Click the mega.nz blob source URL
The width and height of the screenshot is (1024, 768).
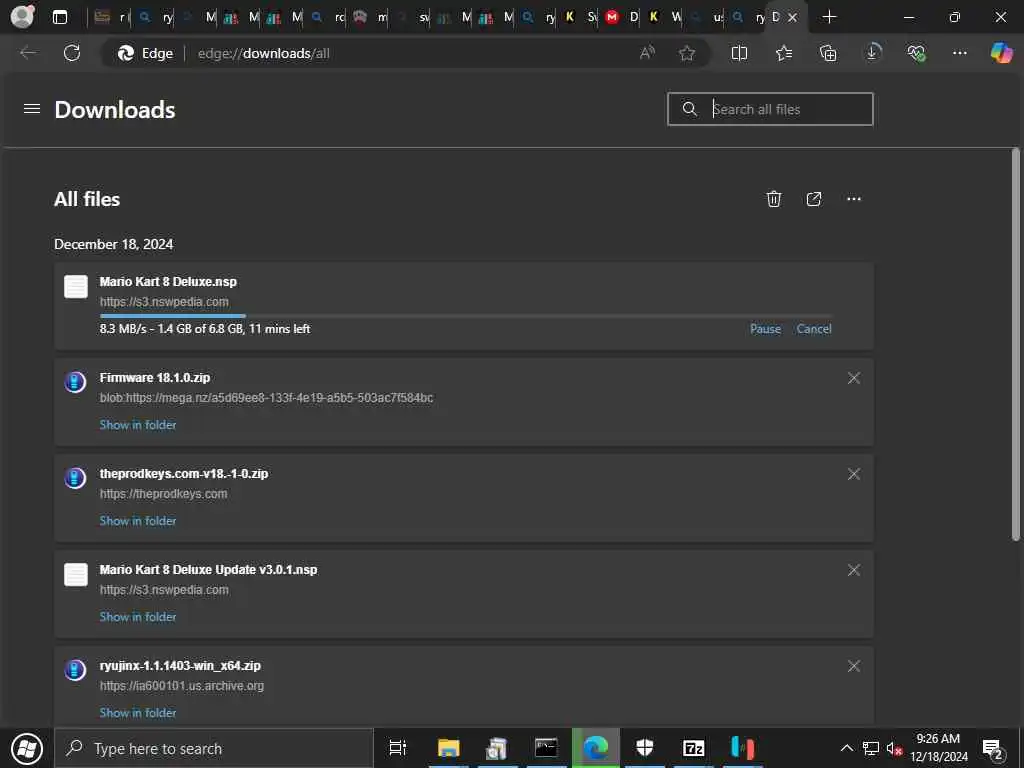tap(266, 398)
